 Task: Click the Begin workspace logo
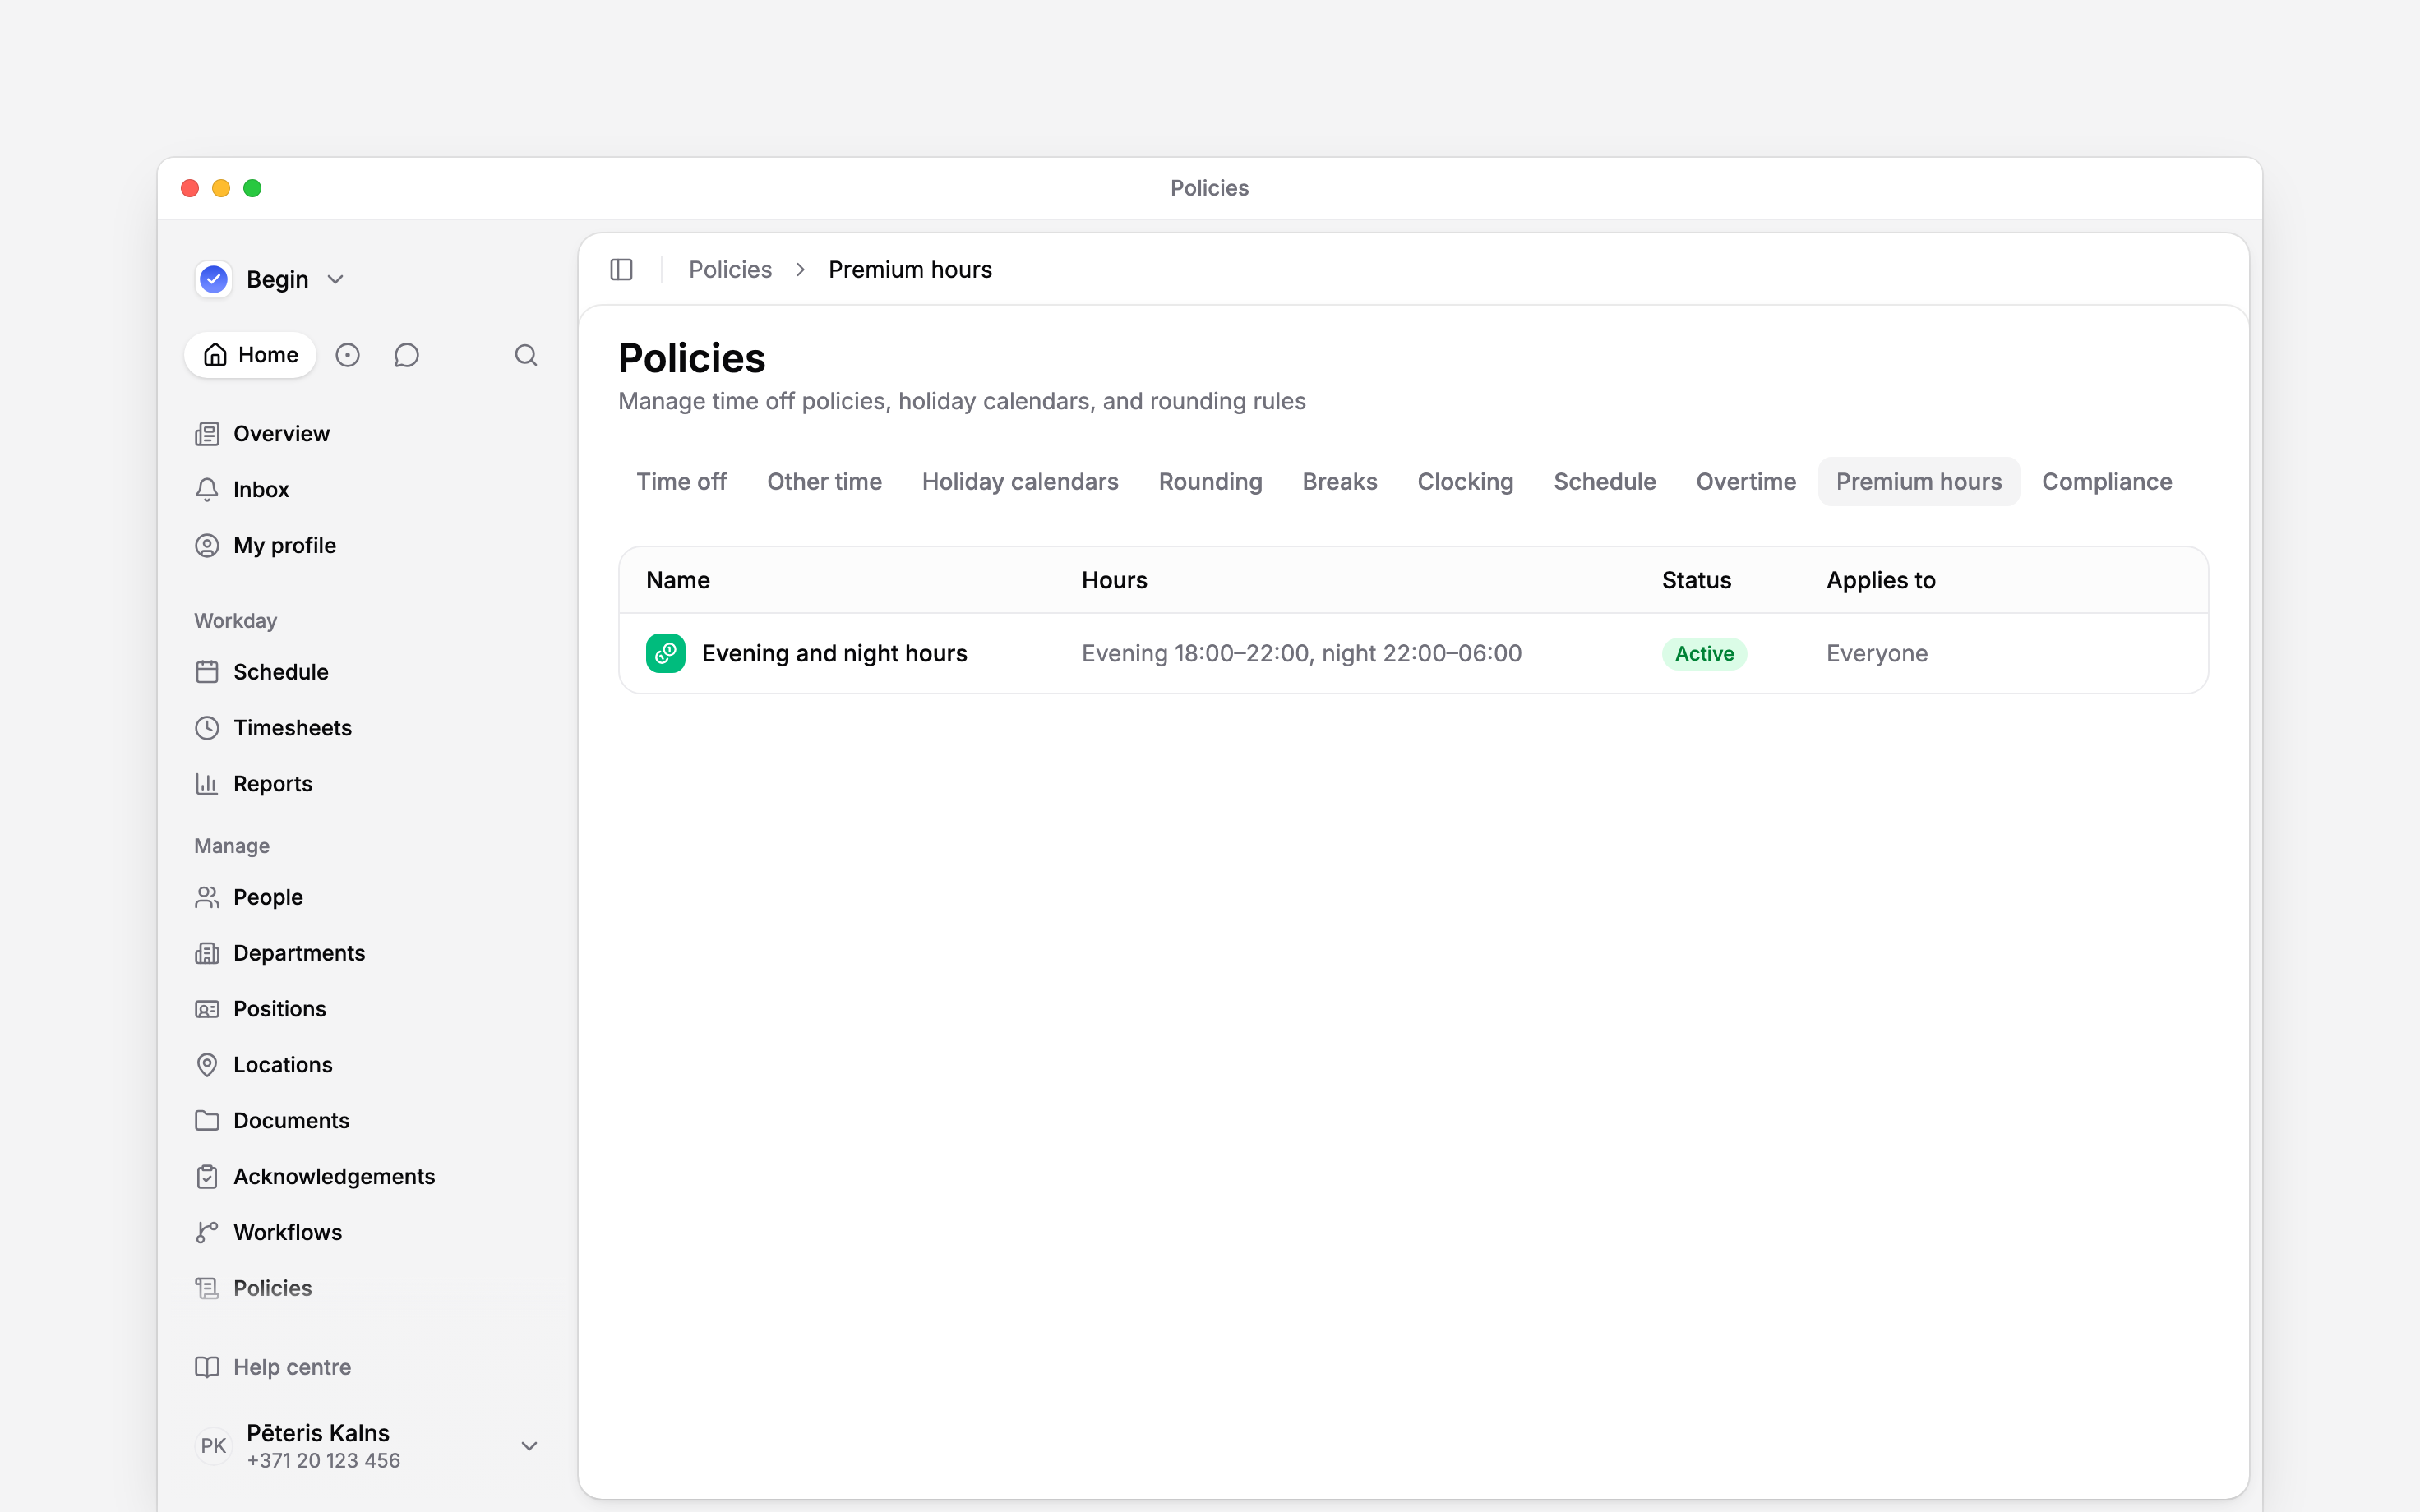tap(214, 279)
